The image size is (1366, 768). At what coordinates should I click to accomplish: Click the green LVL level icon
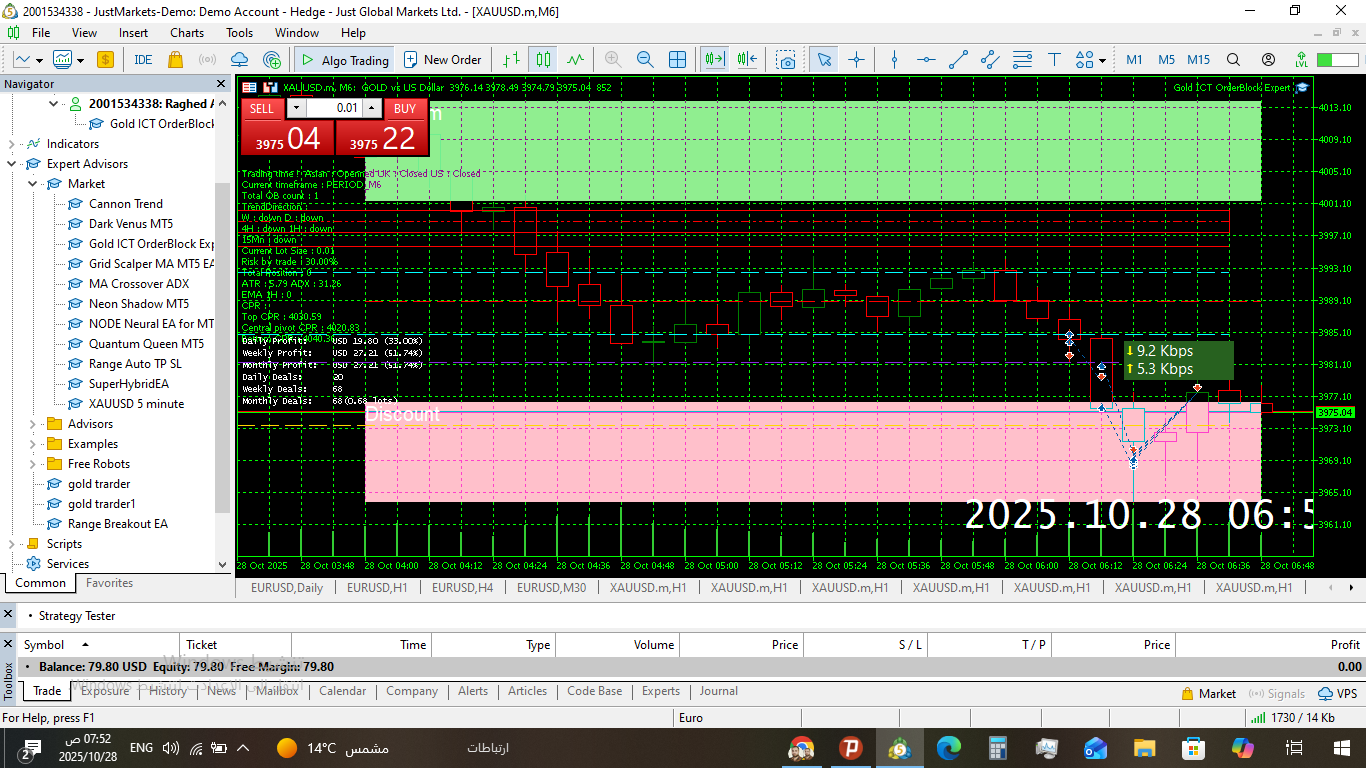(1301, 60)
